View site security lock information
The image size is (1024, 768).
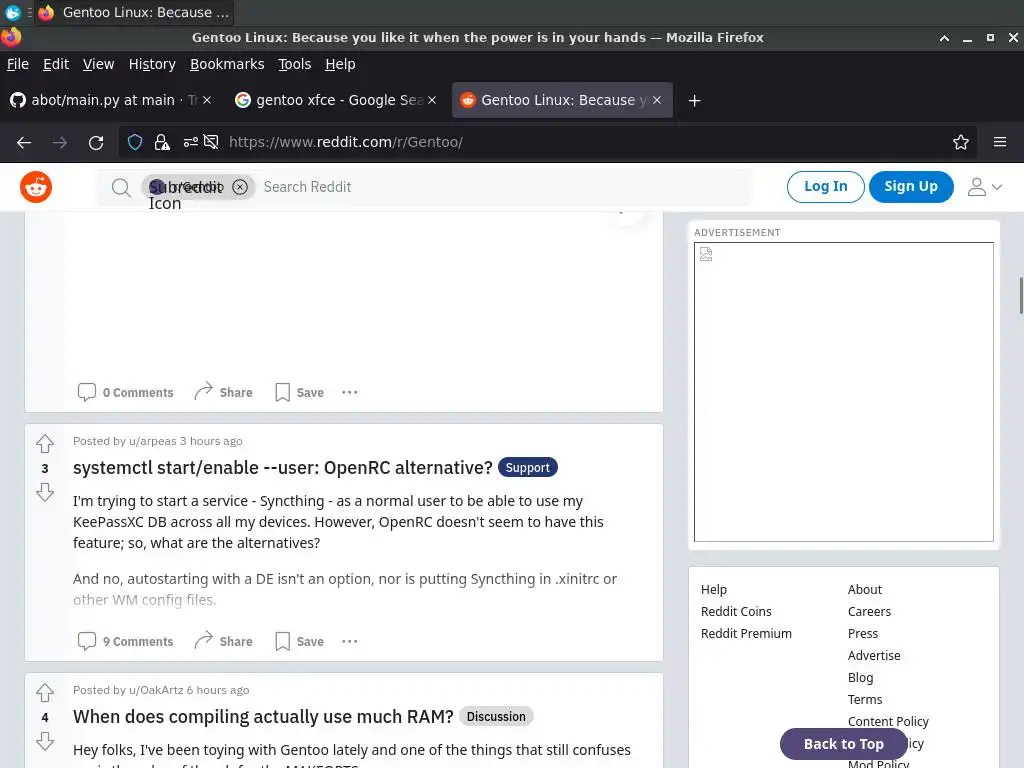tap(162, 142)
